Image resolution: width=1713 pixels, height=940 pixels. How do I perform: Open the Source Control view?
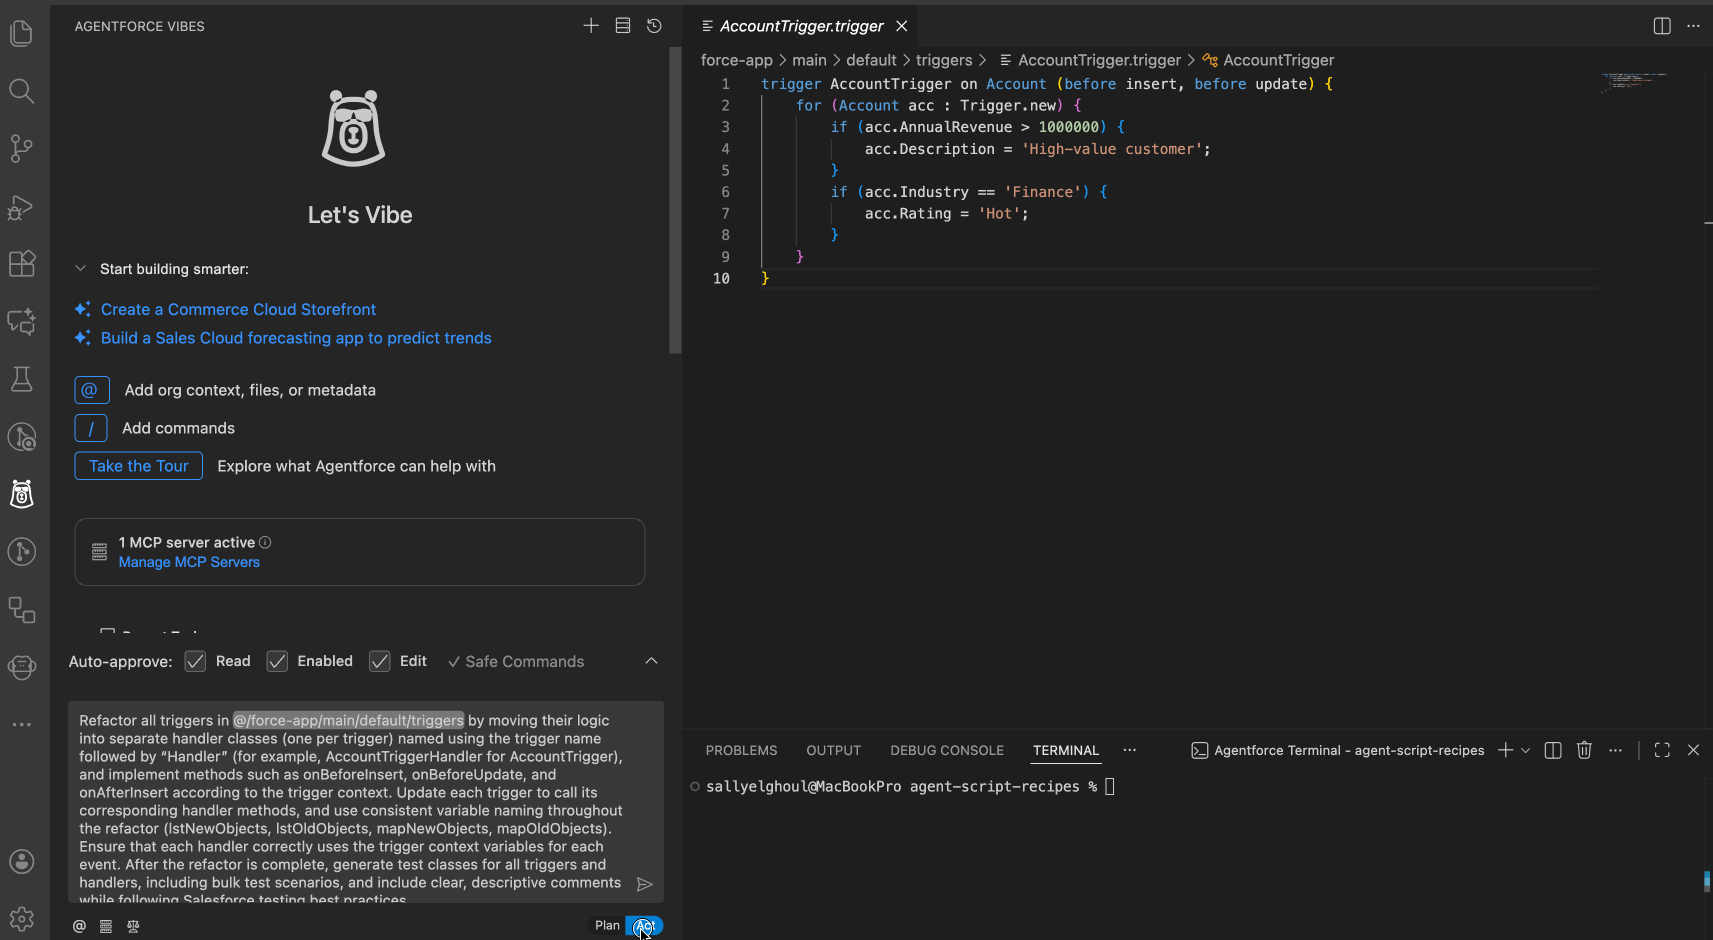(21, 148)
